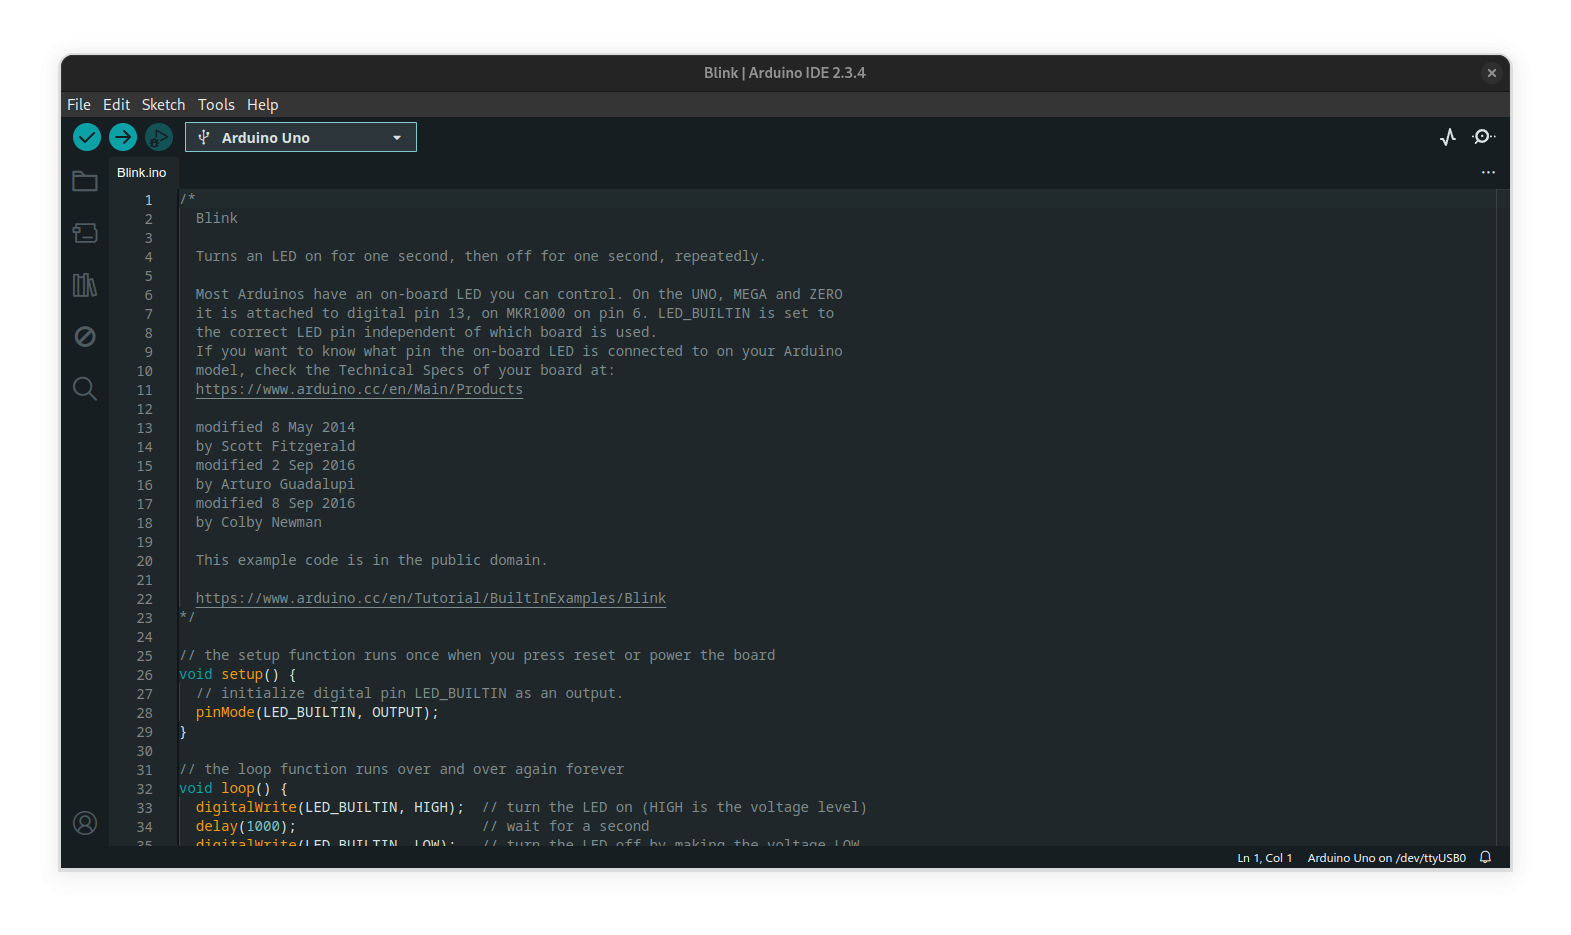
Task: Open the Sketch menu
Action: click(163, 105)
